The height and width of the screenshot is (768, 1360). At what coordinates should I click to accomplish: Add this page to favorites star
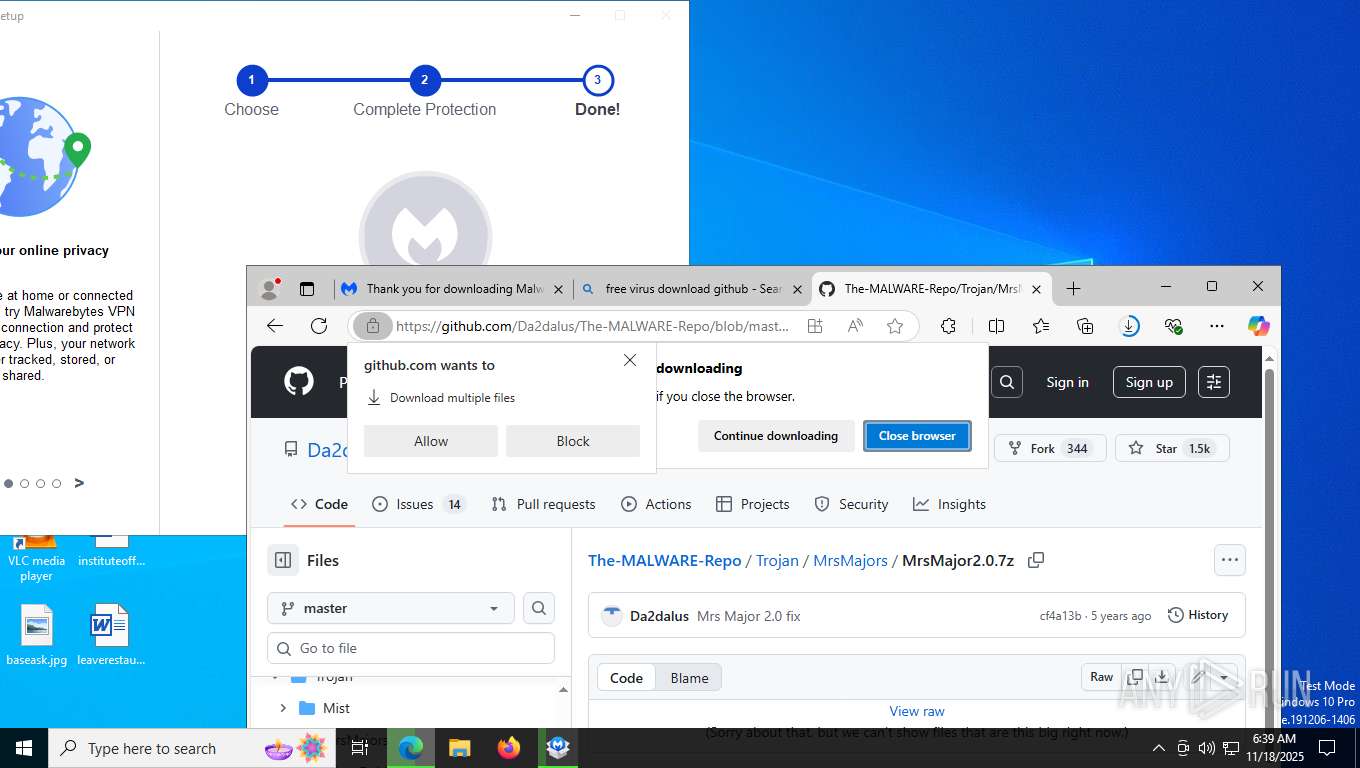click(895, 326)
